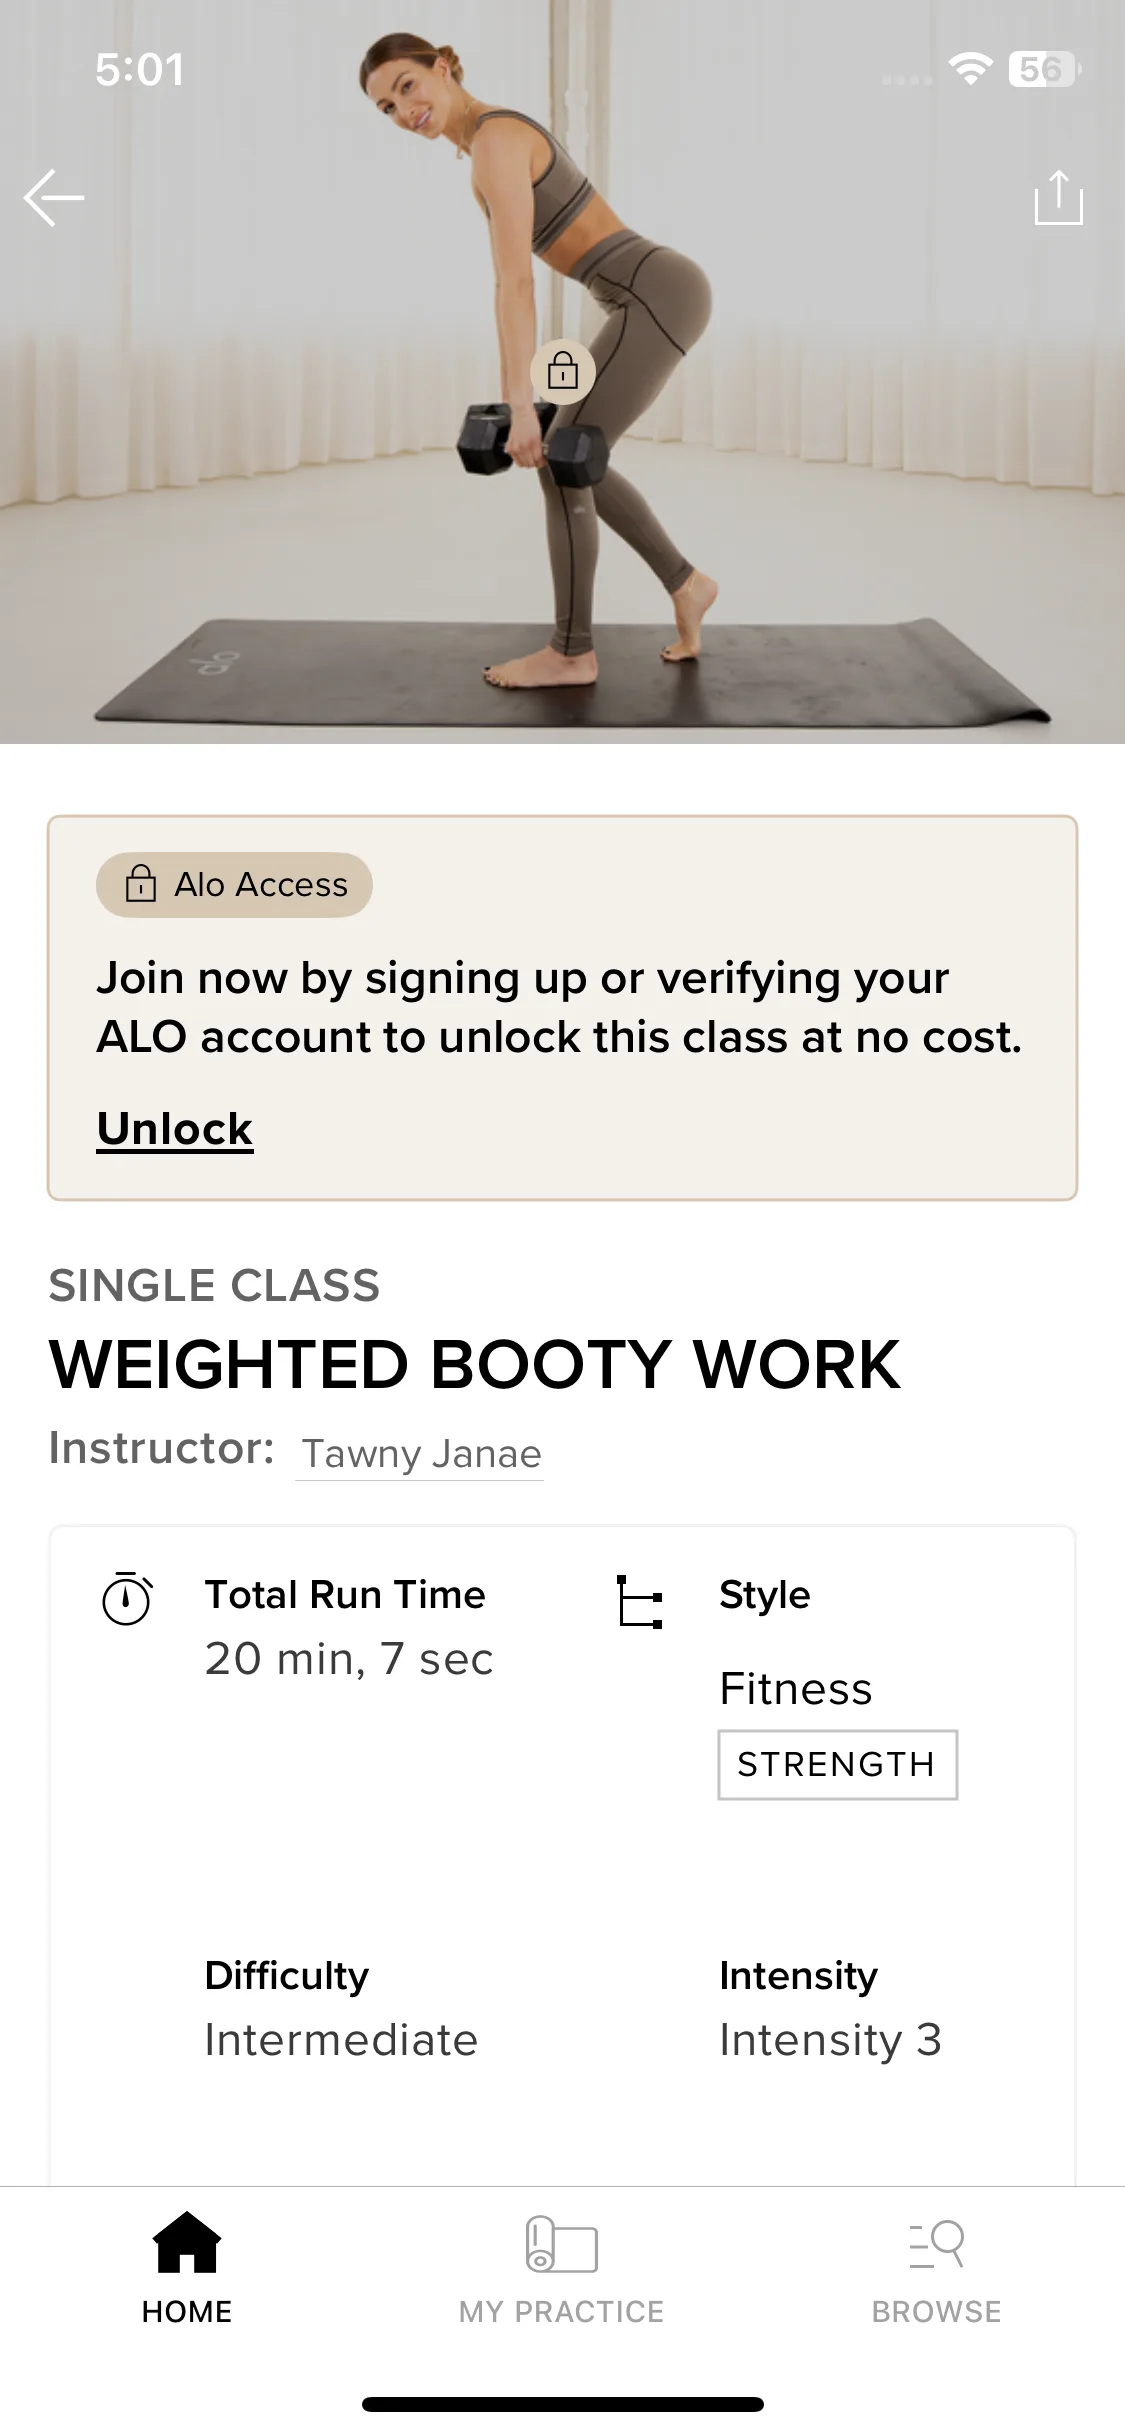Tap the Intermediate difficulty value
The width and height of the screenshot is (1125, 2436).
pyautogui.click(x=341, y=2040)
